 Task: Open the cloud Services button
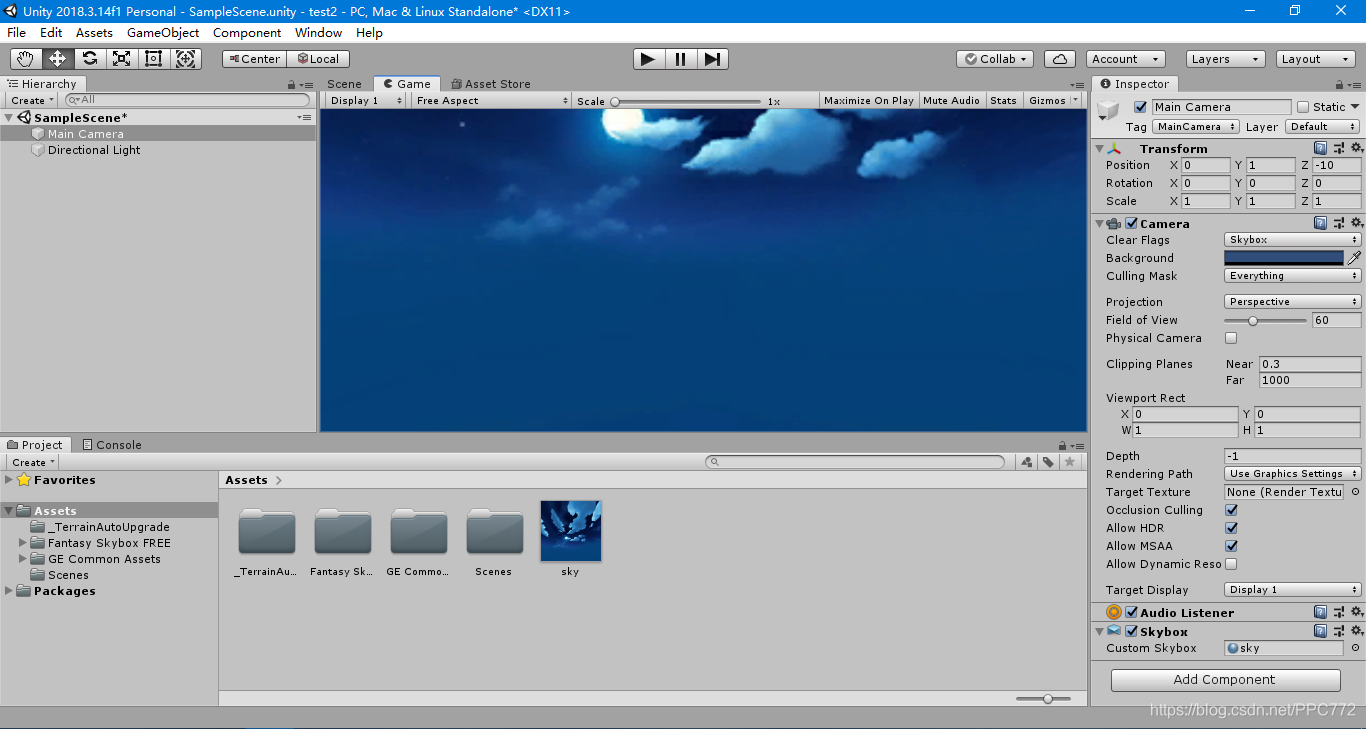1060,59
